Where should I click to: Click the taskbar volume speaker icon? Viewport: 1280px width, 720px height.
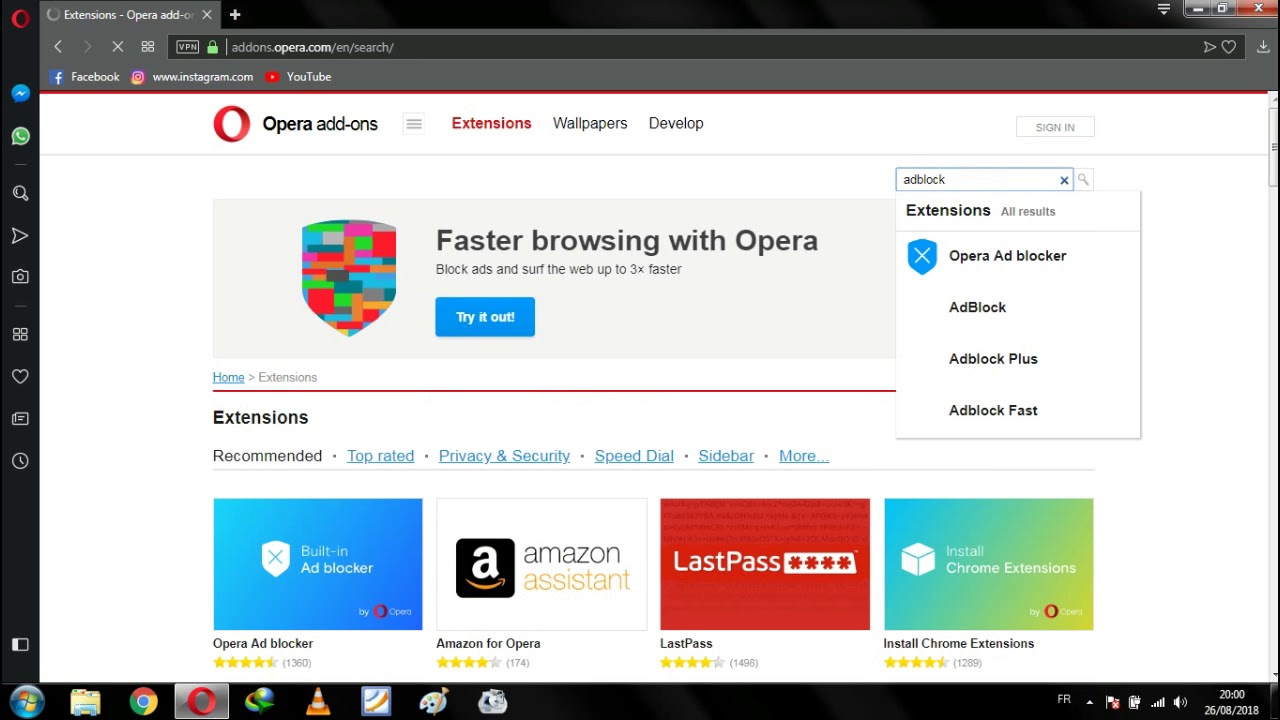tap(1180, 702)
